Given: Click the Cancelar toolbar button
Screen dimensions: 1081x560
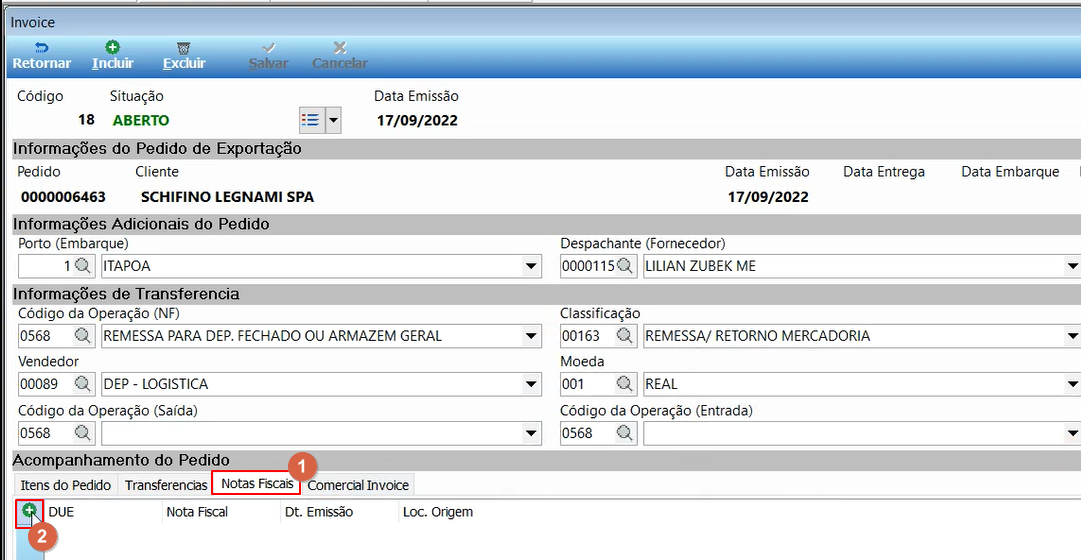Looking at the screenshot, I should [x=340, y=56].
